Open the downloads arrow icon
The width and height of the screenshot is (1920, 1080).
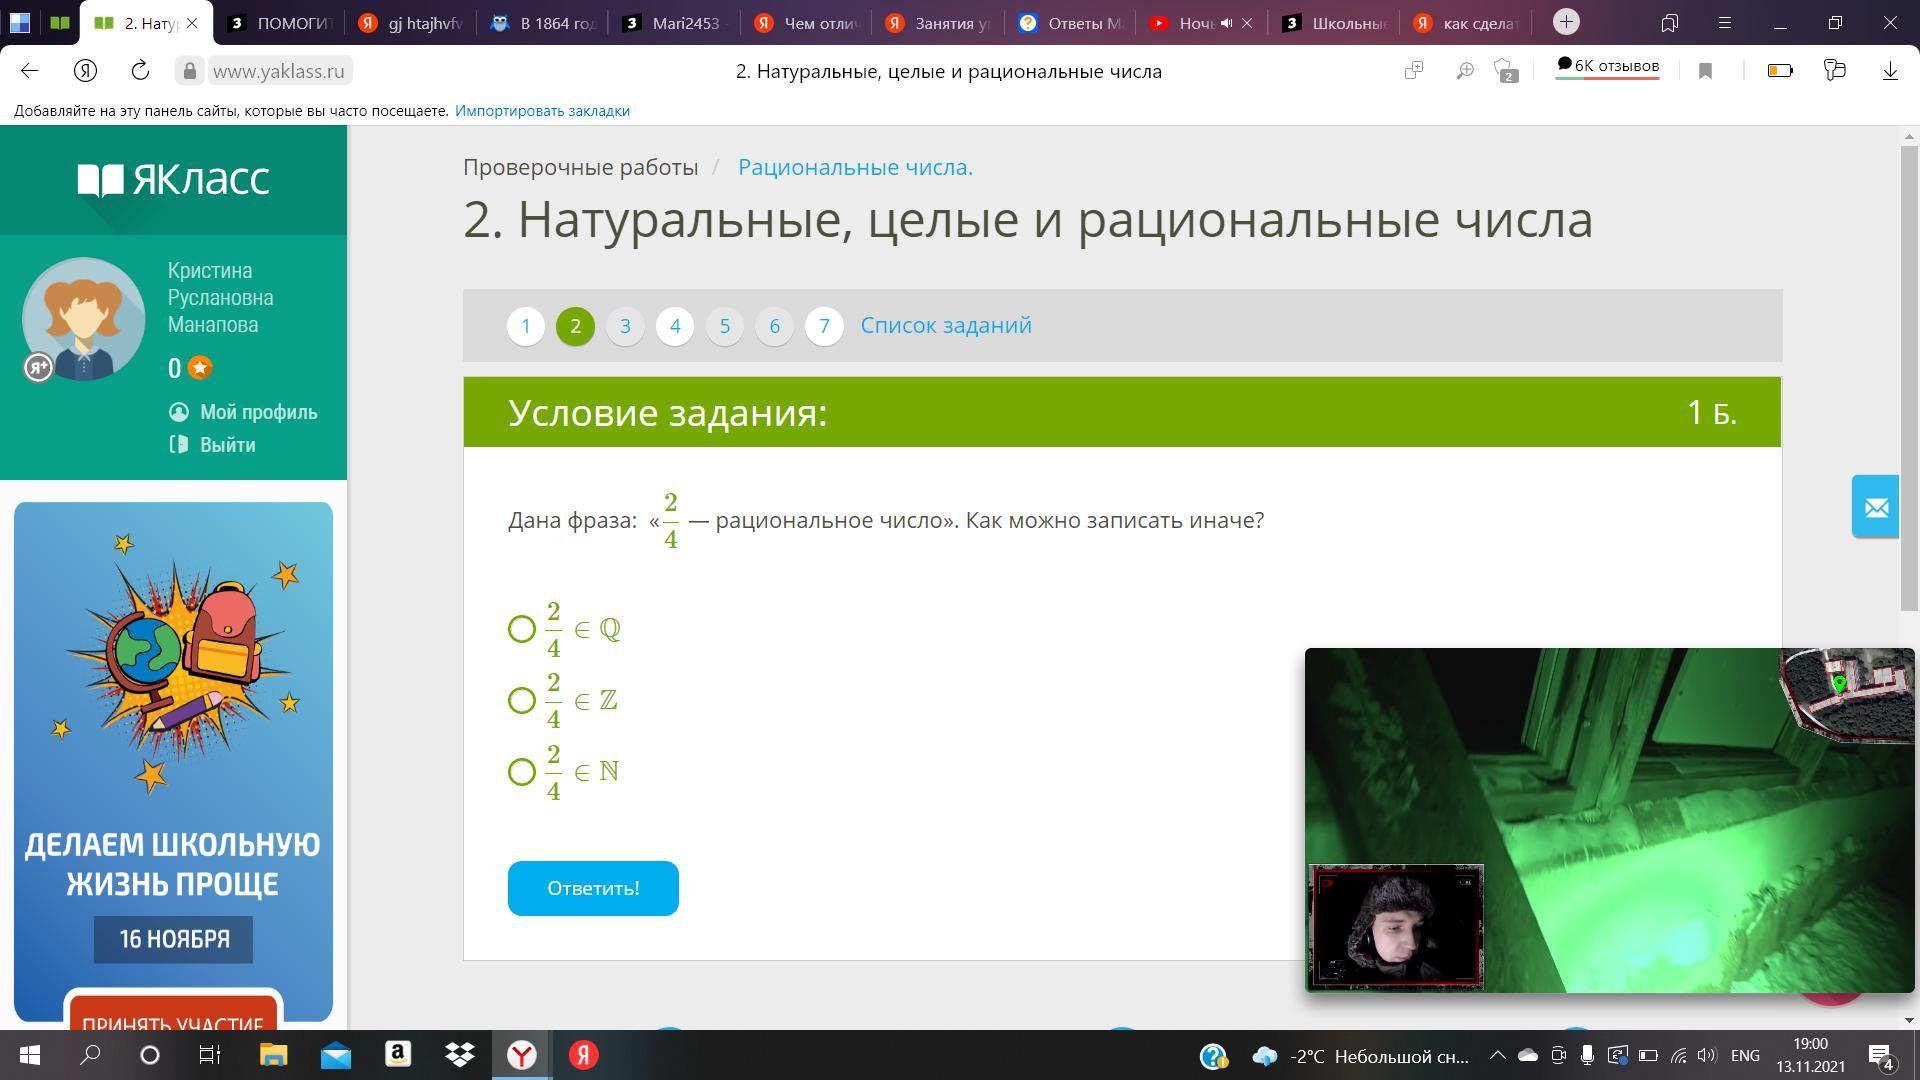tap(1890, 70)
